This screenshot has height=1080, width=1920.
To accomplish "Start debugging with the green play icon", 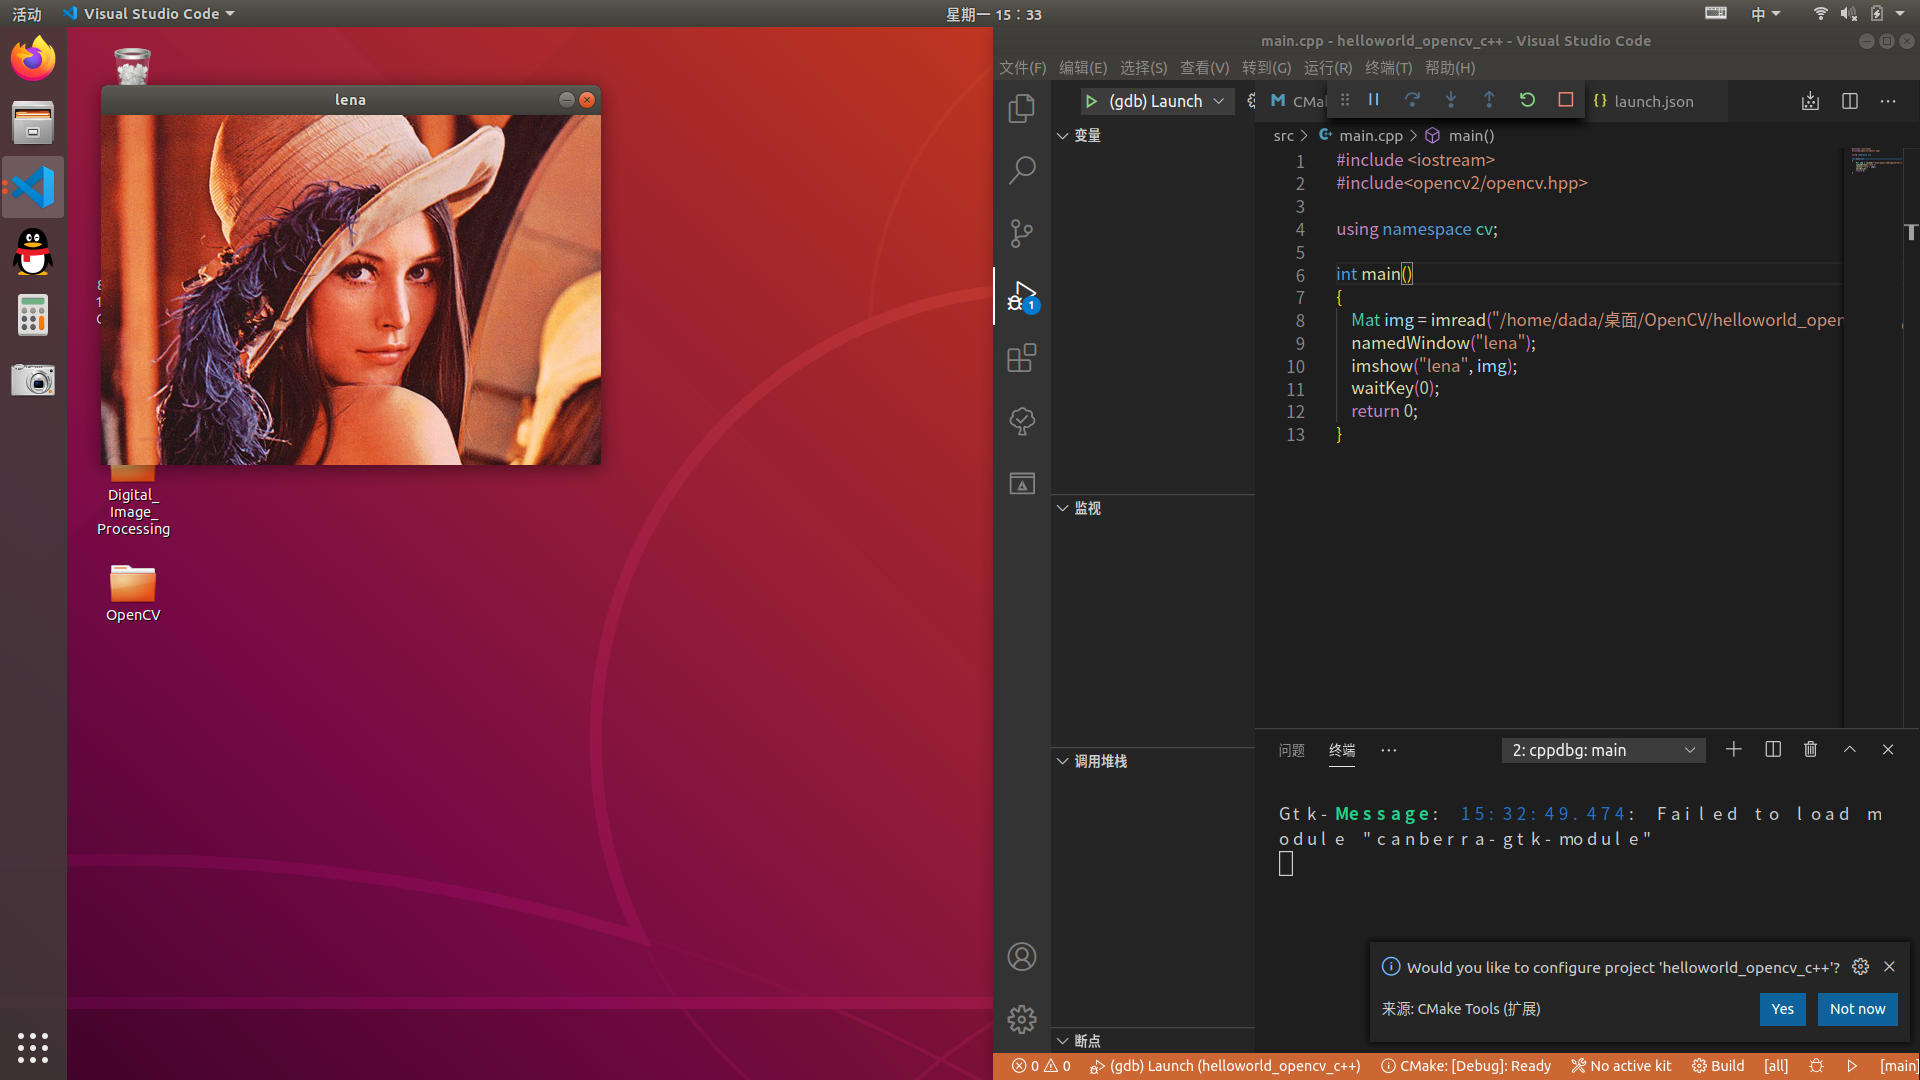I will coord(1091,101).
